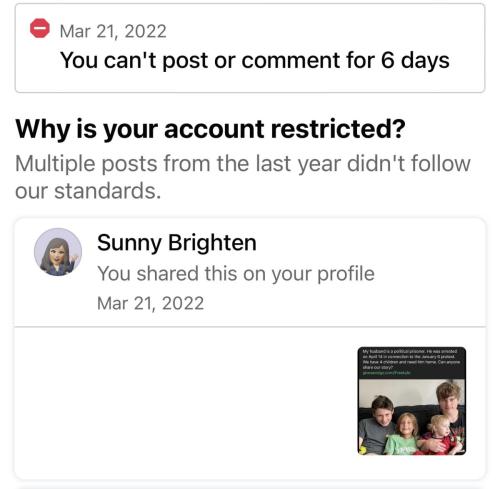Click the red restriction stop icon
500x489 pixels.
click(40, 28)
